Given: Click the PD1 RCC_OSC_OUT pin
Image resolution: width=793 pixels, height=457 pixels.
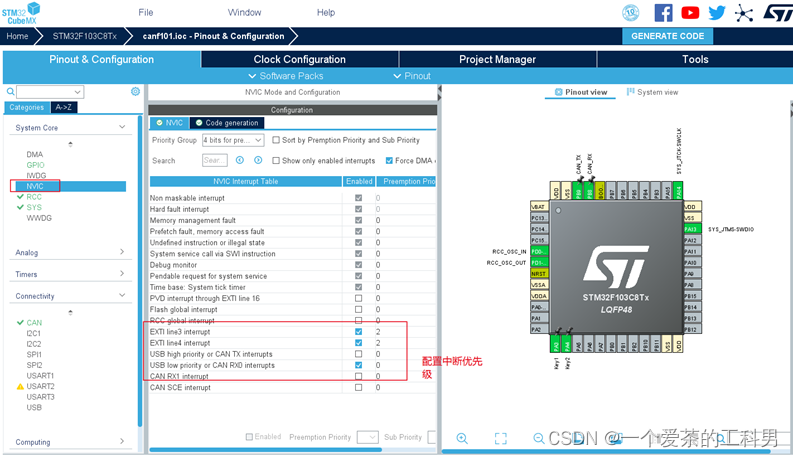Looking at the screenshot, I should [x=539, y=262].
